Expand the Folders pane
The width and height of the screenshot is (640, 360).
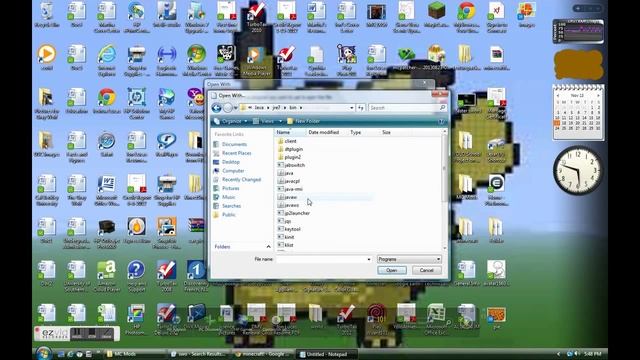268,247
